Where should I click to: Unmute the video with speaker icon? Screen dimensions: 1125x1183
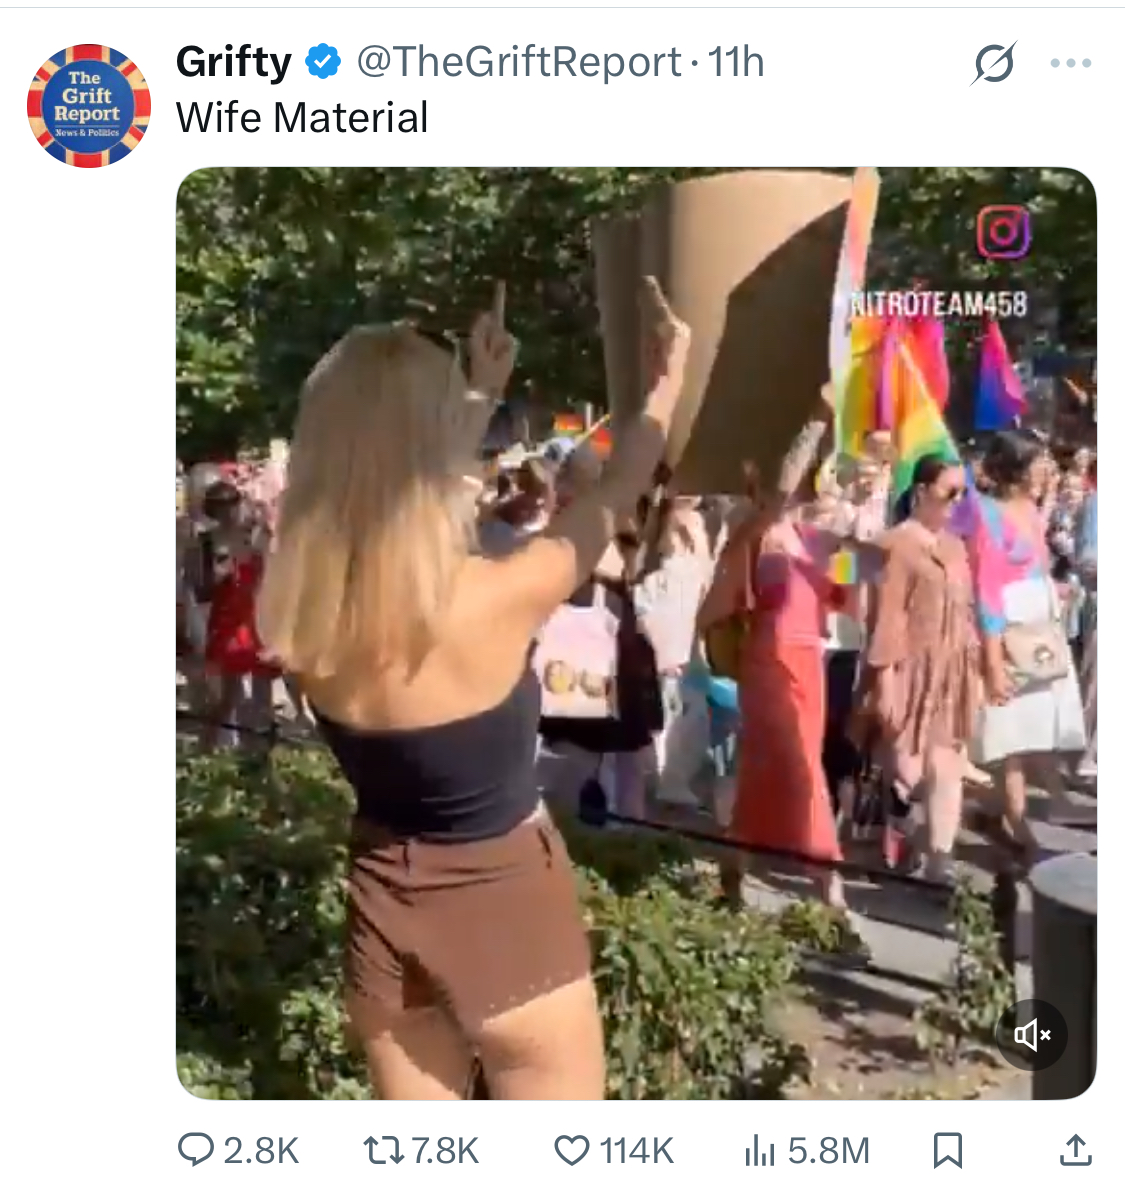click(1032, 1034)
